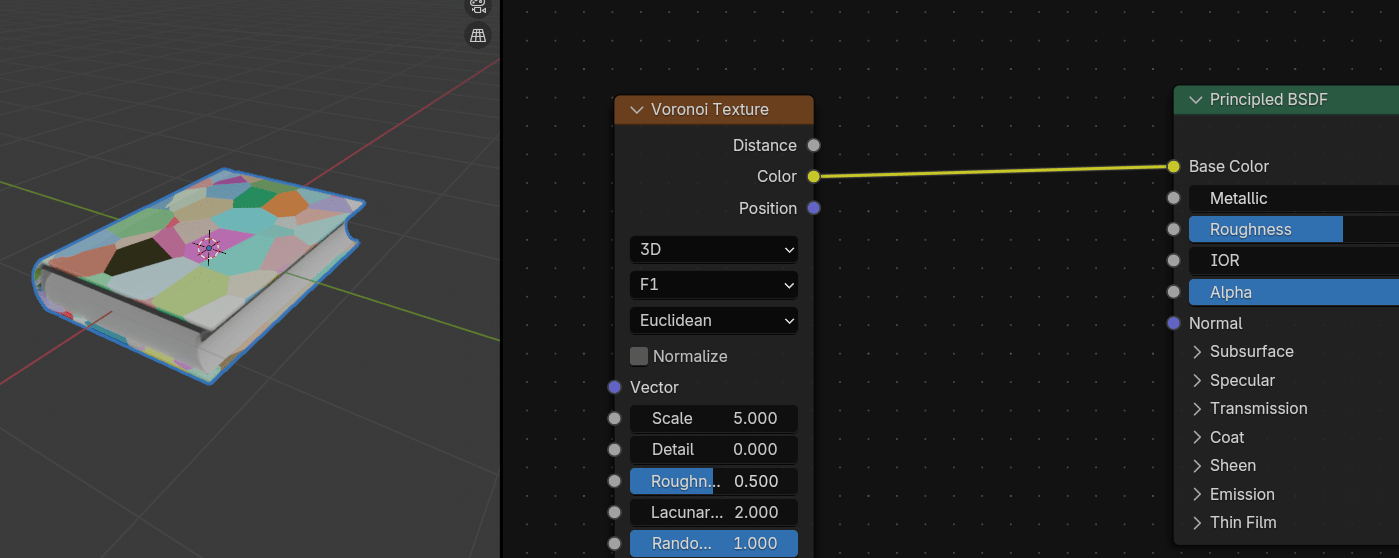Collapse the Principled BSDF node
The width and height of the screenshot is (1399, 558).
click(1195, 100)
